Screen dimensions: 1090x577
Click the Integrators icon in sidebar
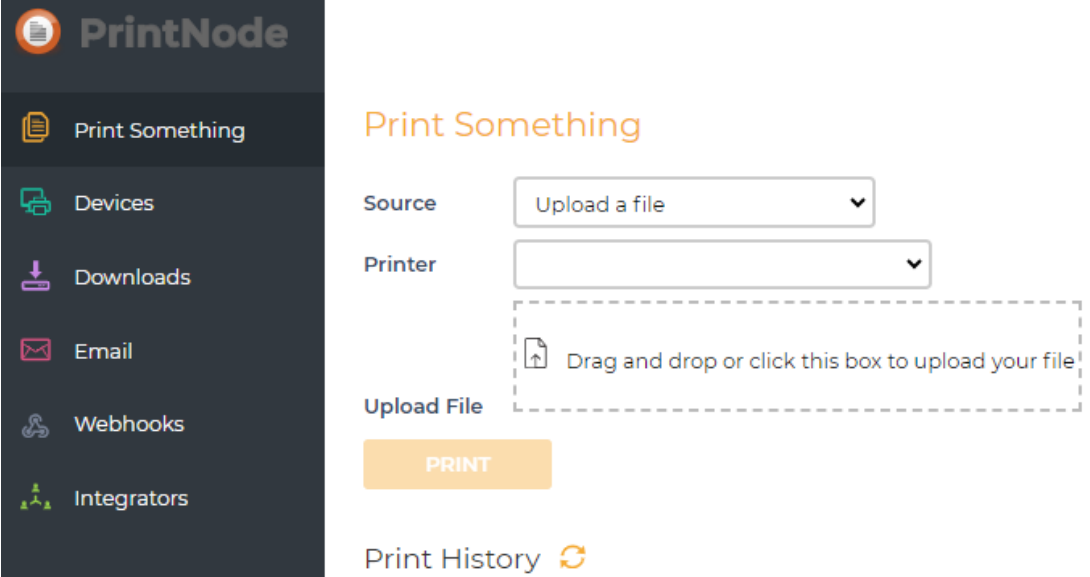click(x=36, y=497)
